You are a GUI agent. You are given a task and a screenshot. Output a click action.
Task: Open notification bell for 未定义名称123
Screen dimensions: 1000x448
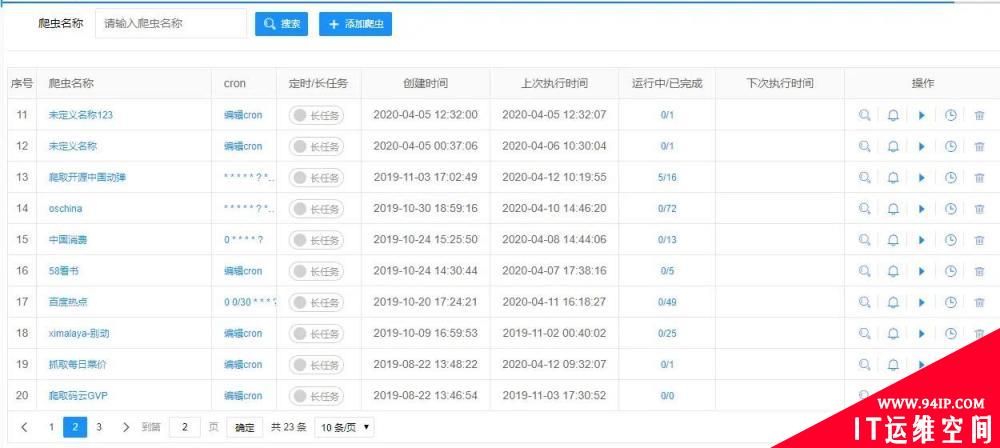coord(893,116)
